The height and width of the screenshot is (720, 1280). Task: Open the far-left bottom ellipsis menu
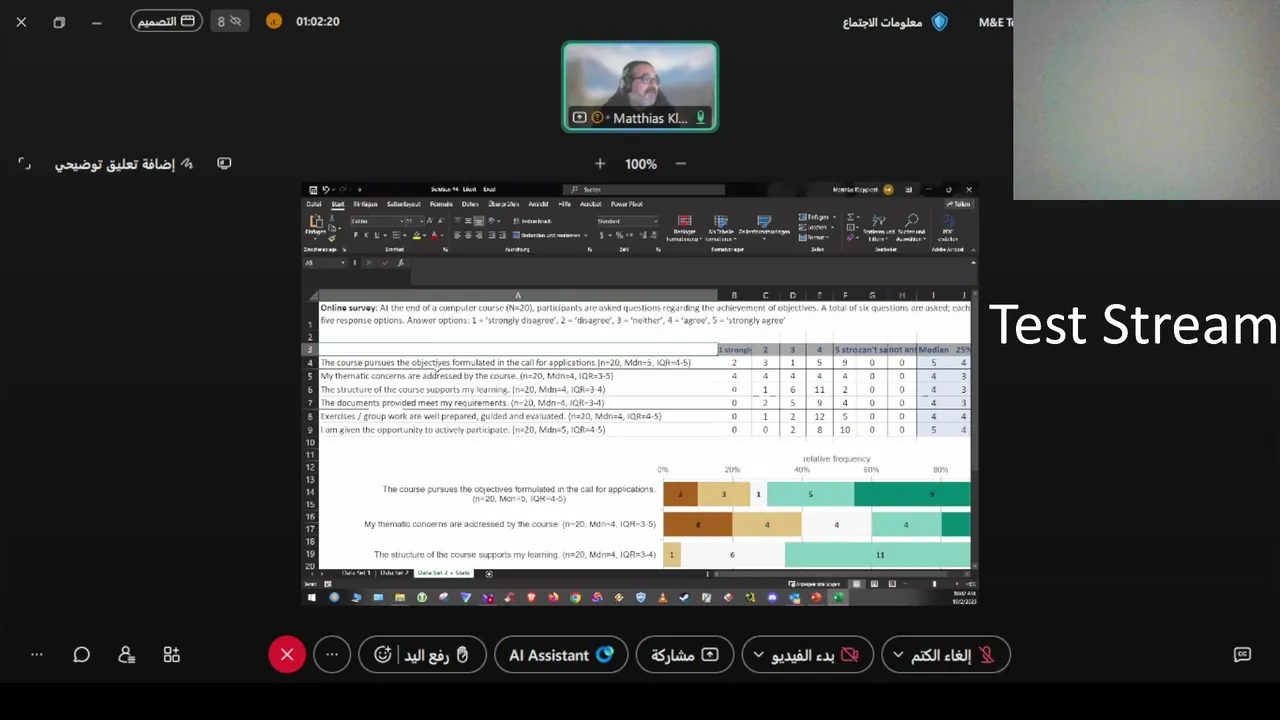pyautogui.click(x=37, y=654)
